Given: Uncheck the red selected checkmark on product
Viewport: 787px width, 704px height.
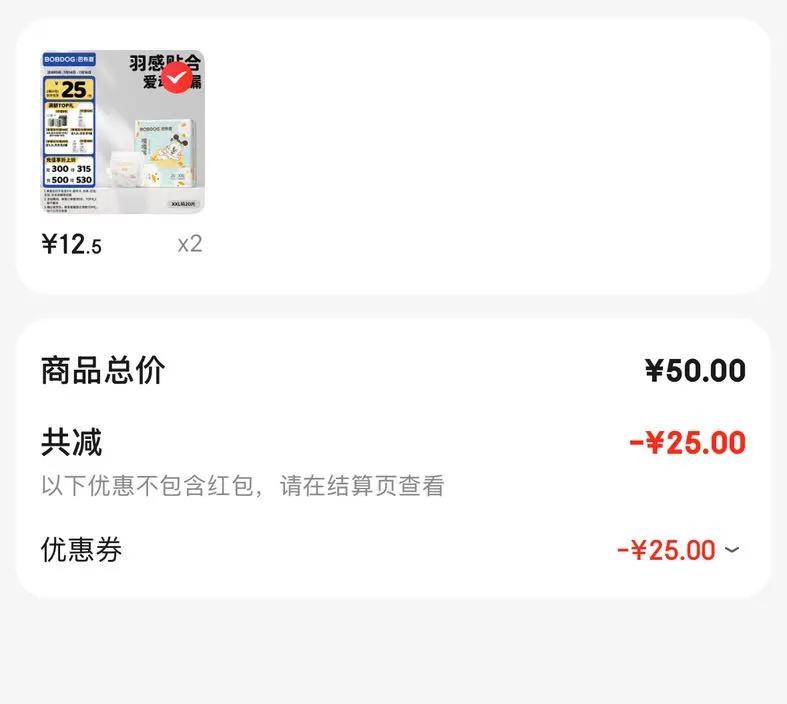Looking at the screenshot, I should point(177,78).
